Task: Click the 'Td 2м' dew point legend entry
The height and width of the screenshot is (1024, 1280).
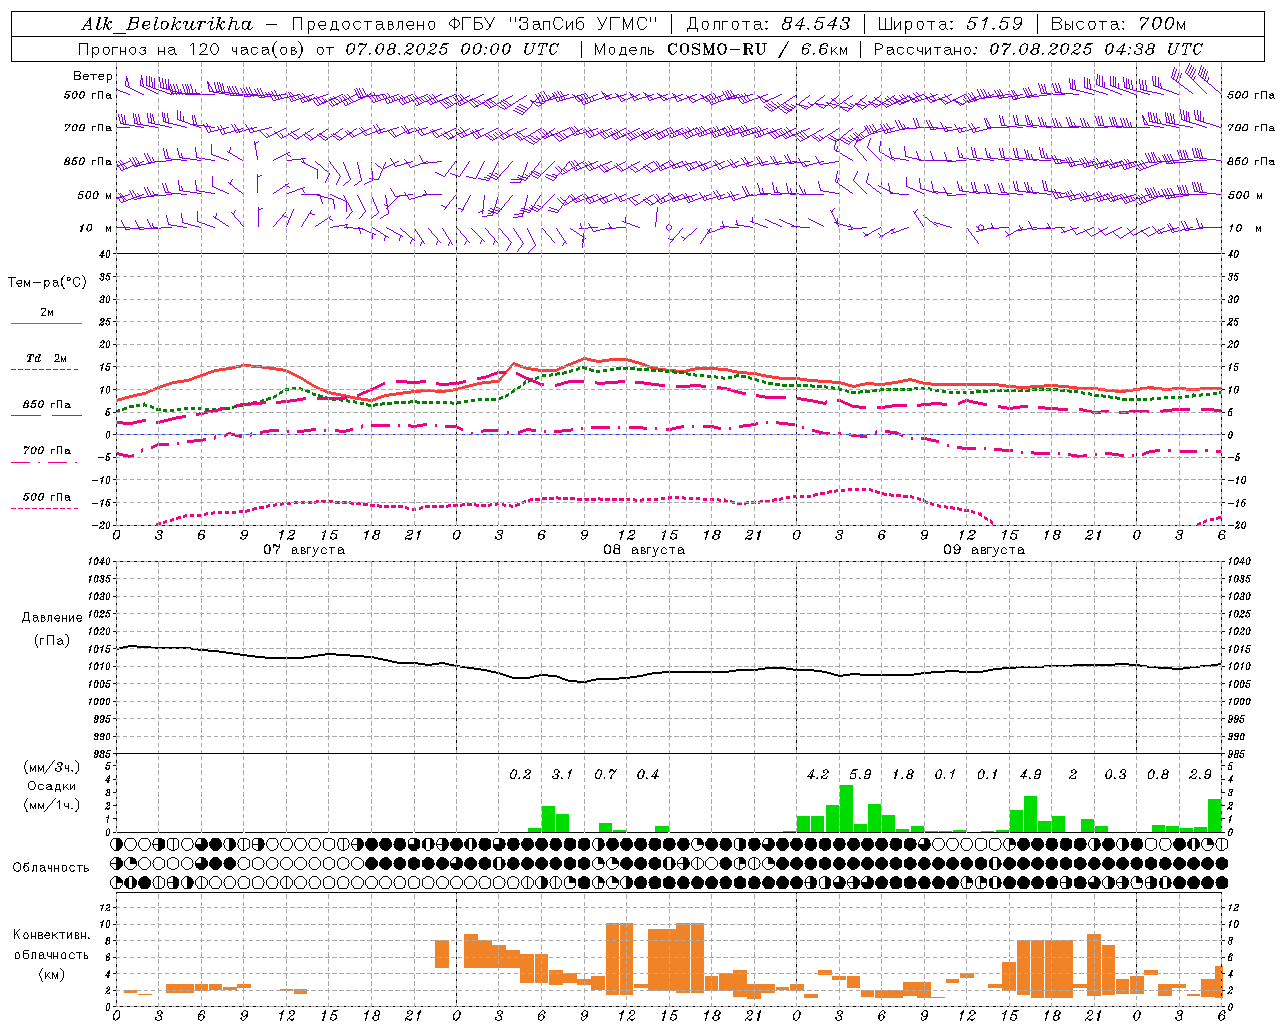Action: (x=46, y=358)
